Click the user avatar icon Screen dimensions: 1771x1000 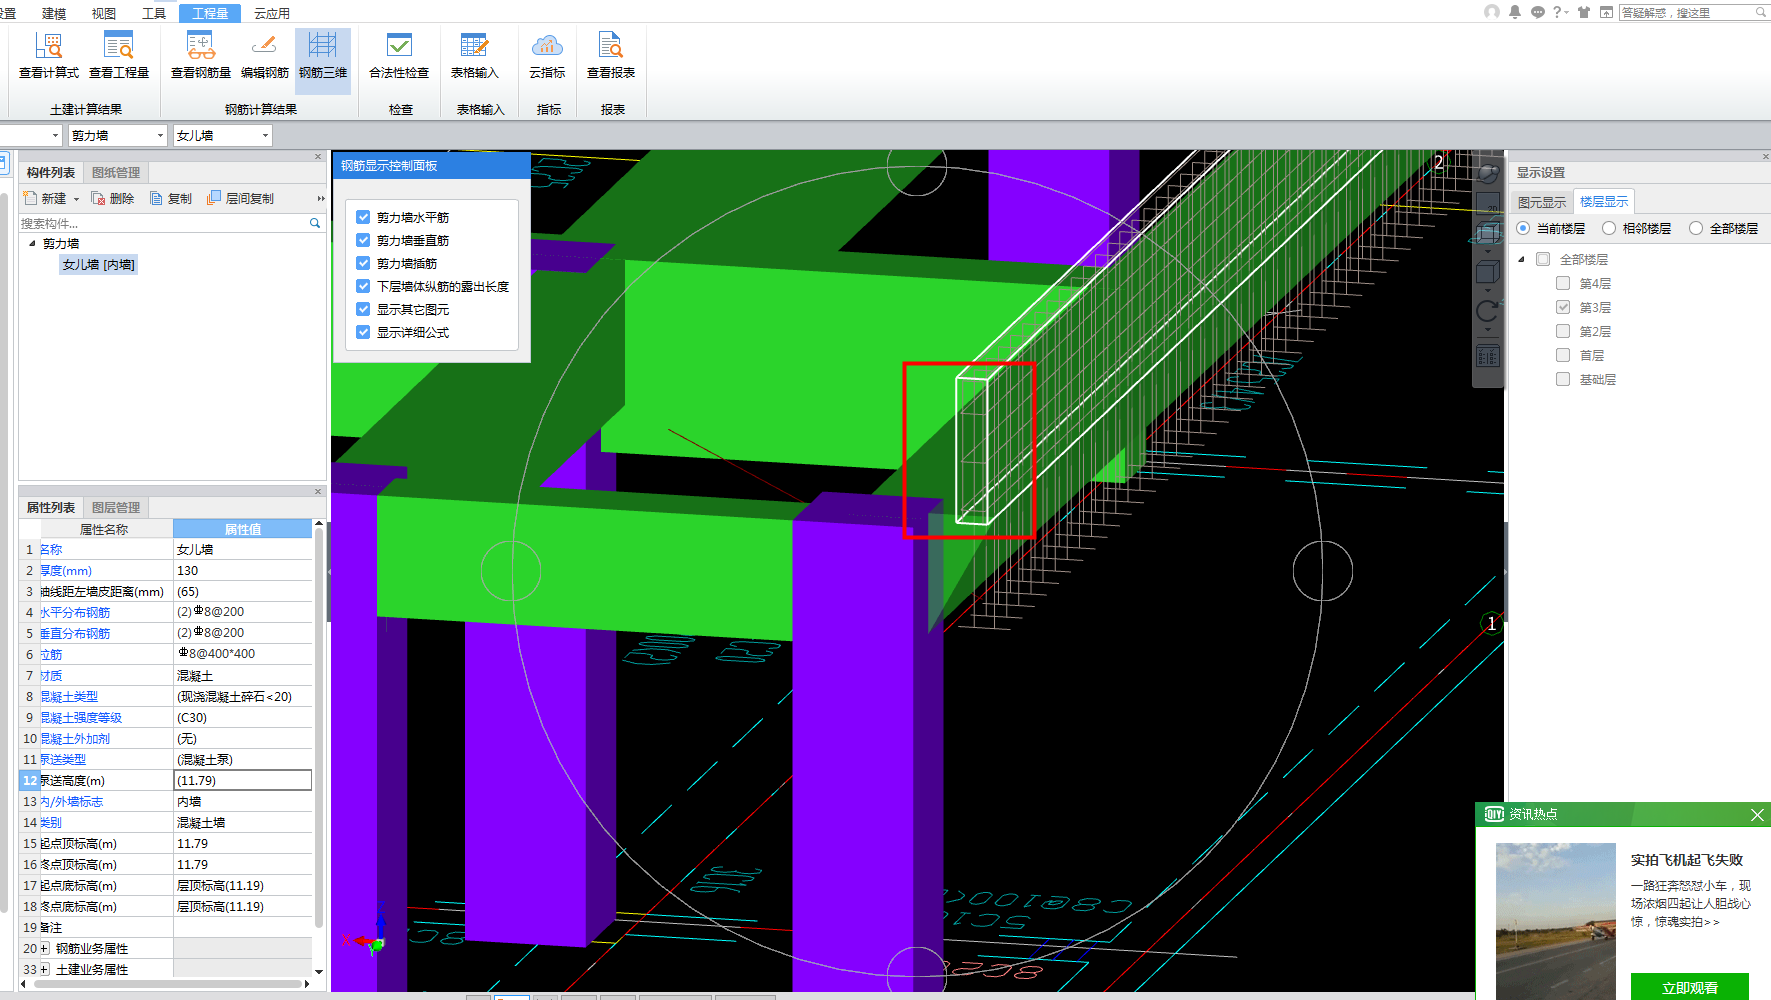pos(1492,12)
